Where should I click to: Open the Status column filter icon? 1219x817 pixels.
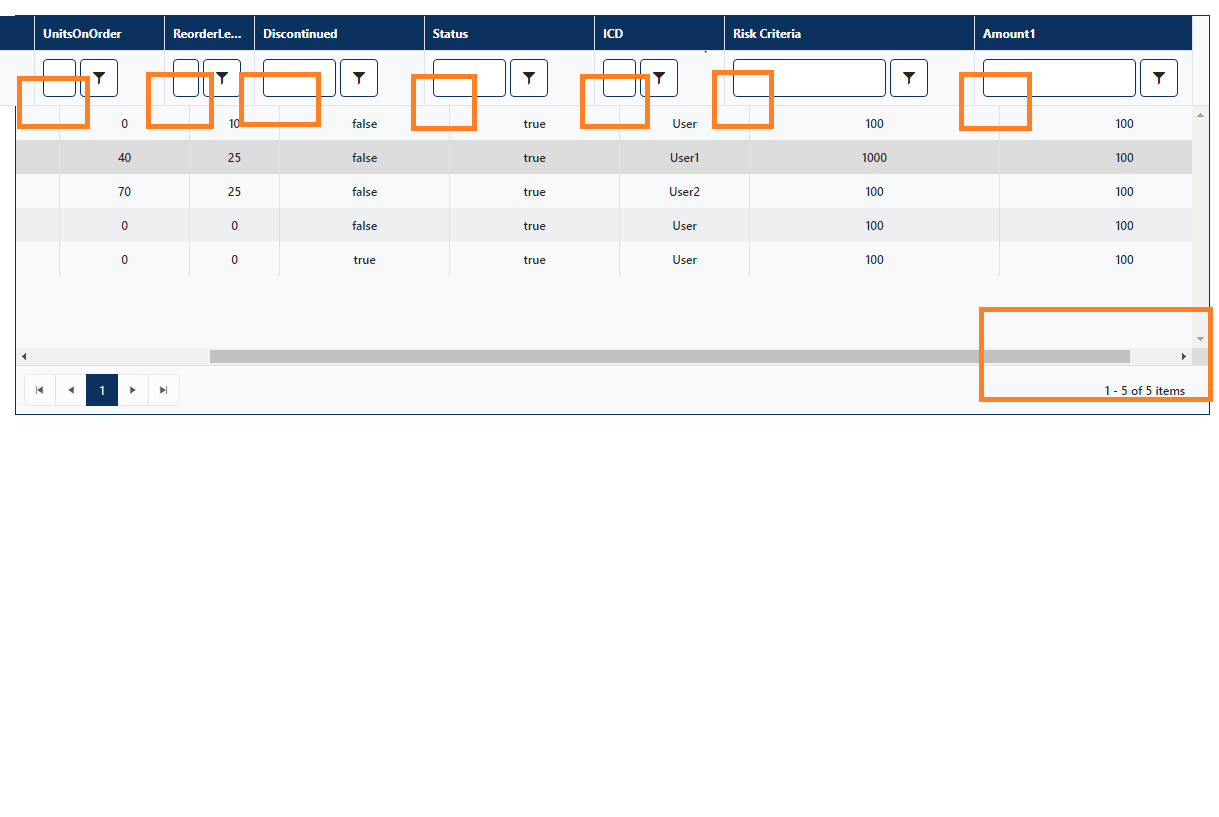click(x=529, y=78)
